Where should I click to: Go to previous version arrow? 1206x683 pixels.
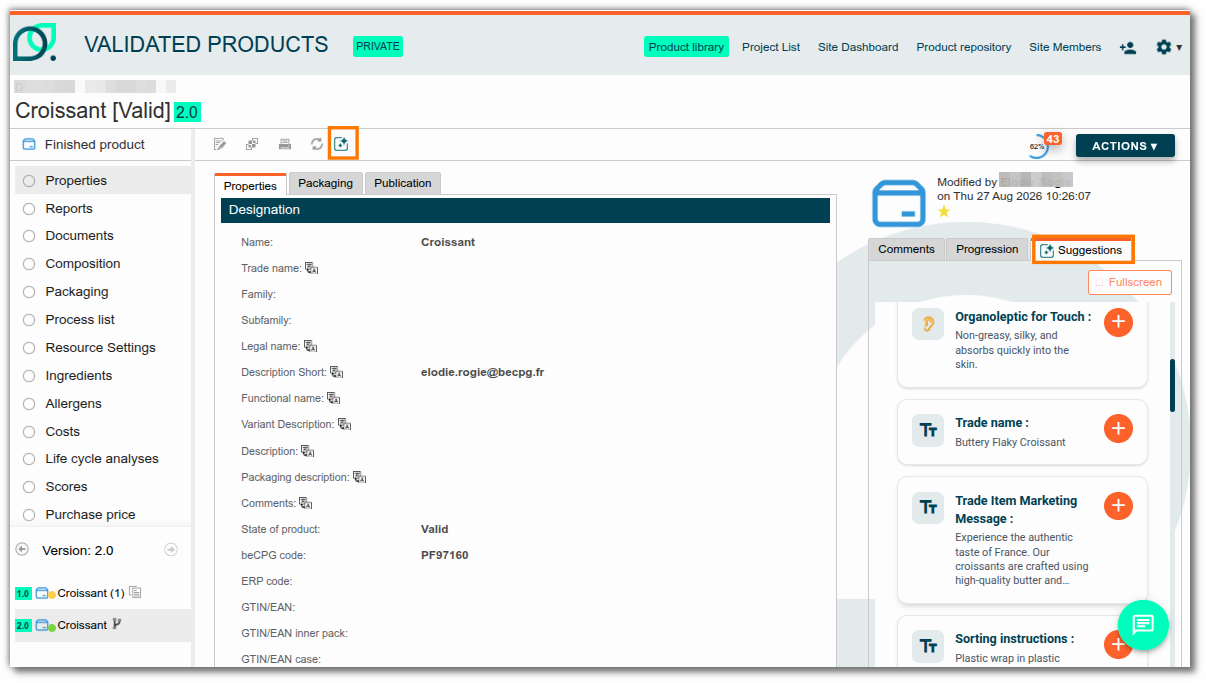point(22,549)
